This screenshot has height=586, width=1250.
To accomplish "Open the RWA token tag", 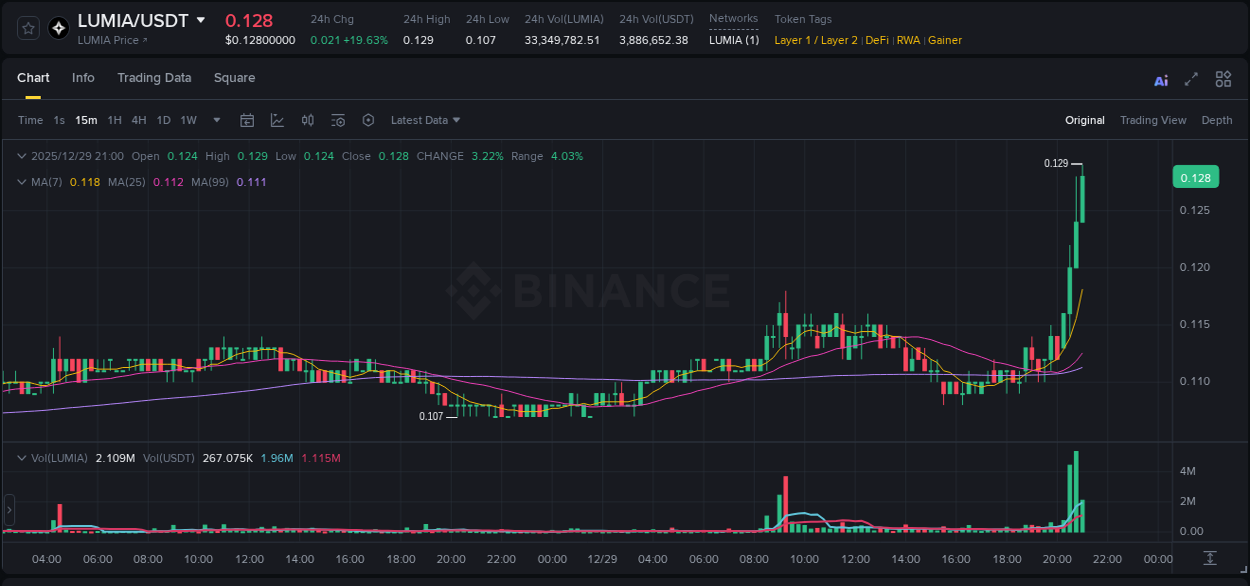I will [908, 40].
